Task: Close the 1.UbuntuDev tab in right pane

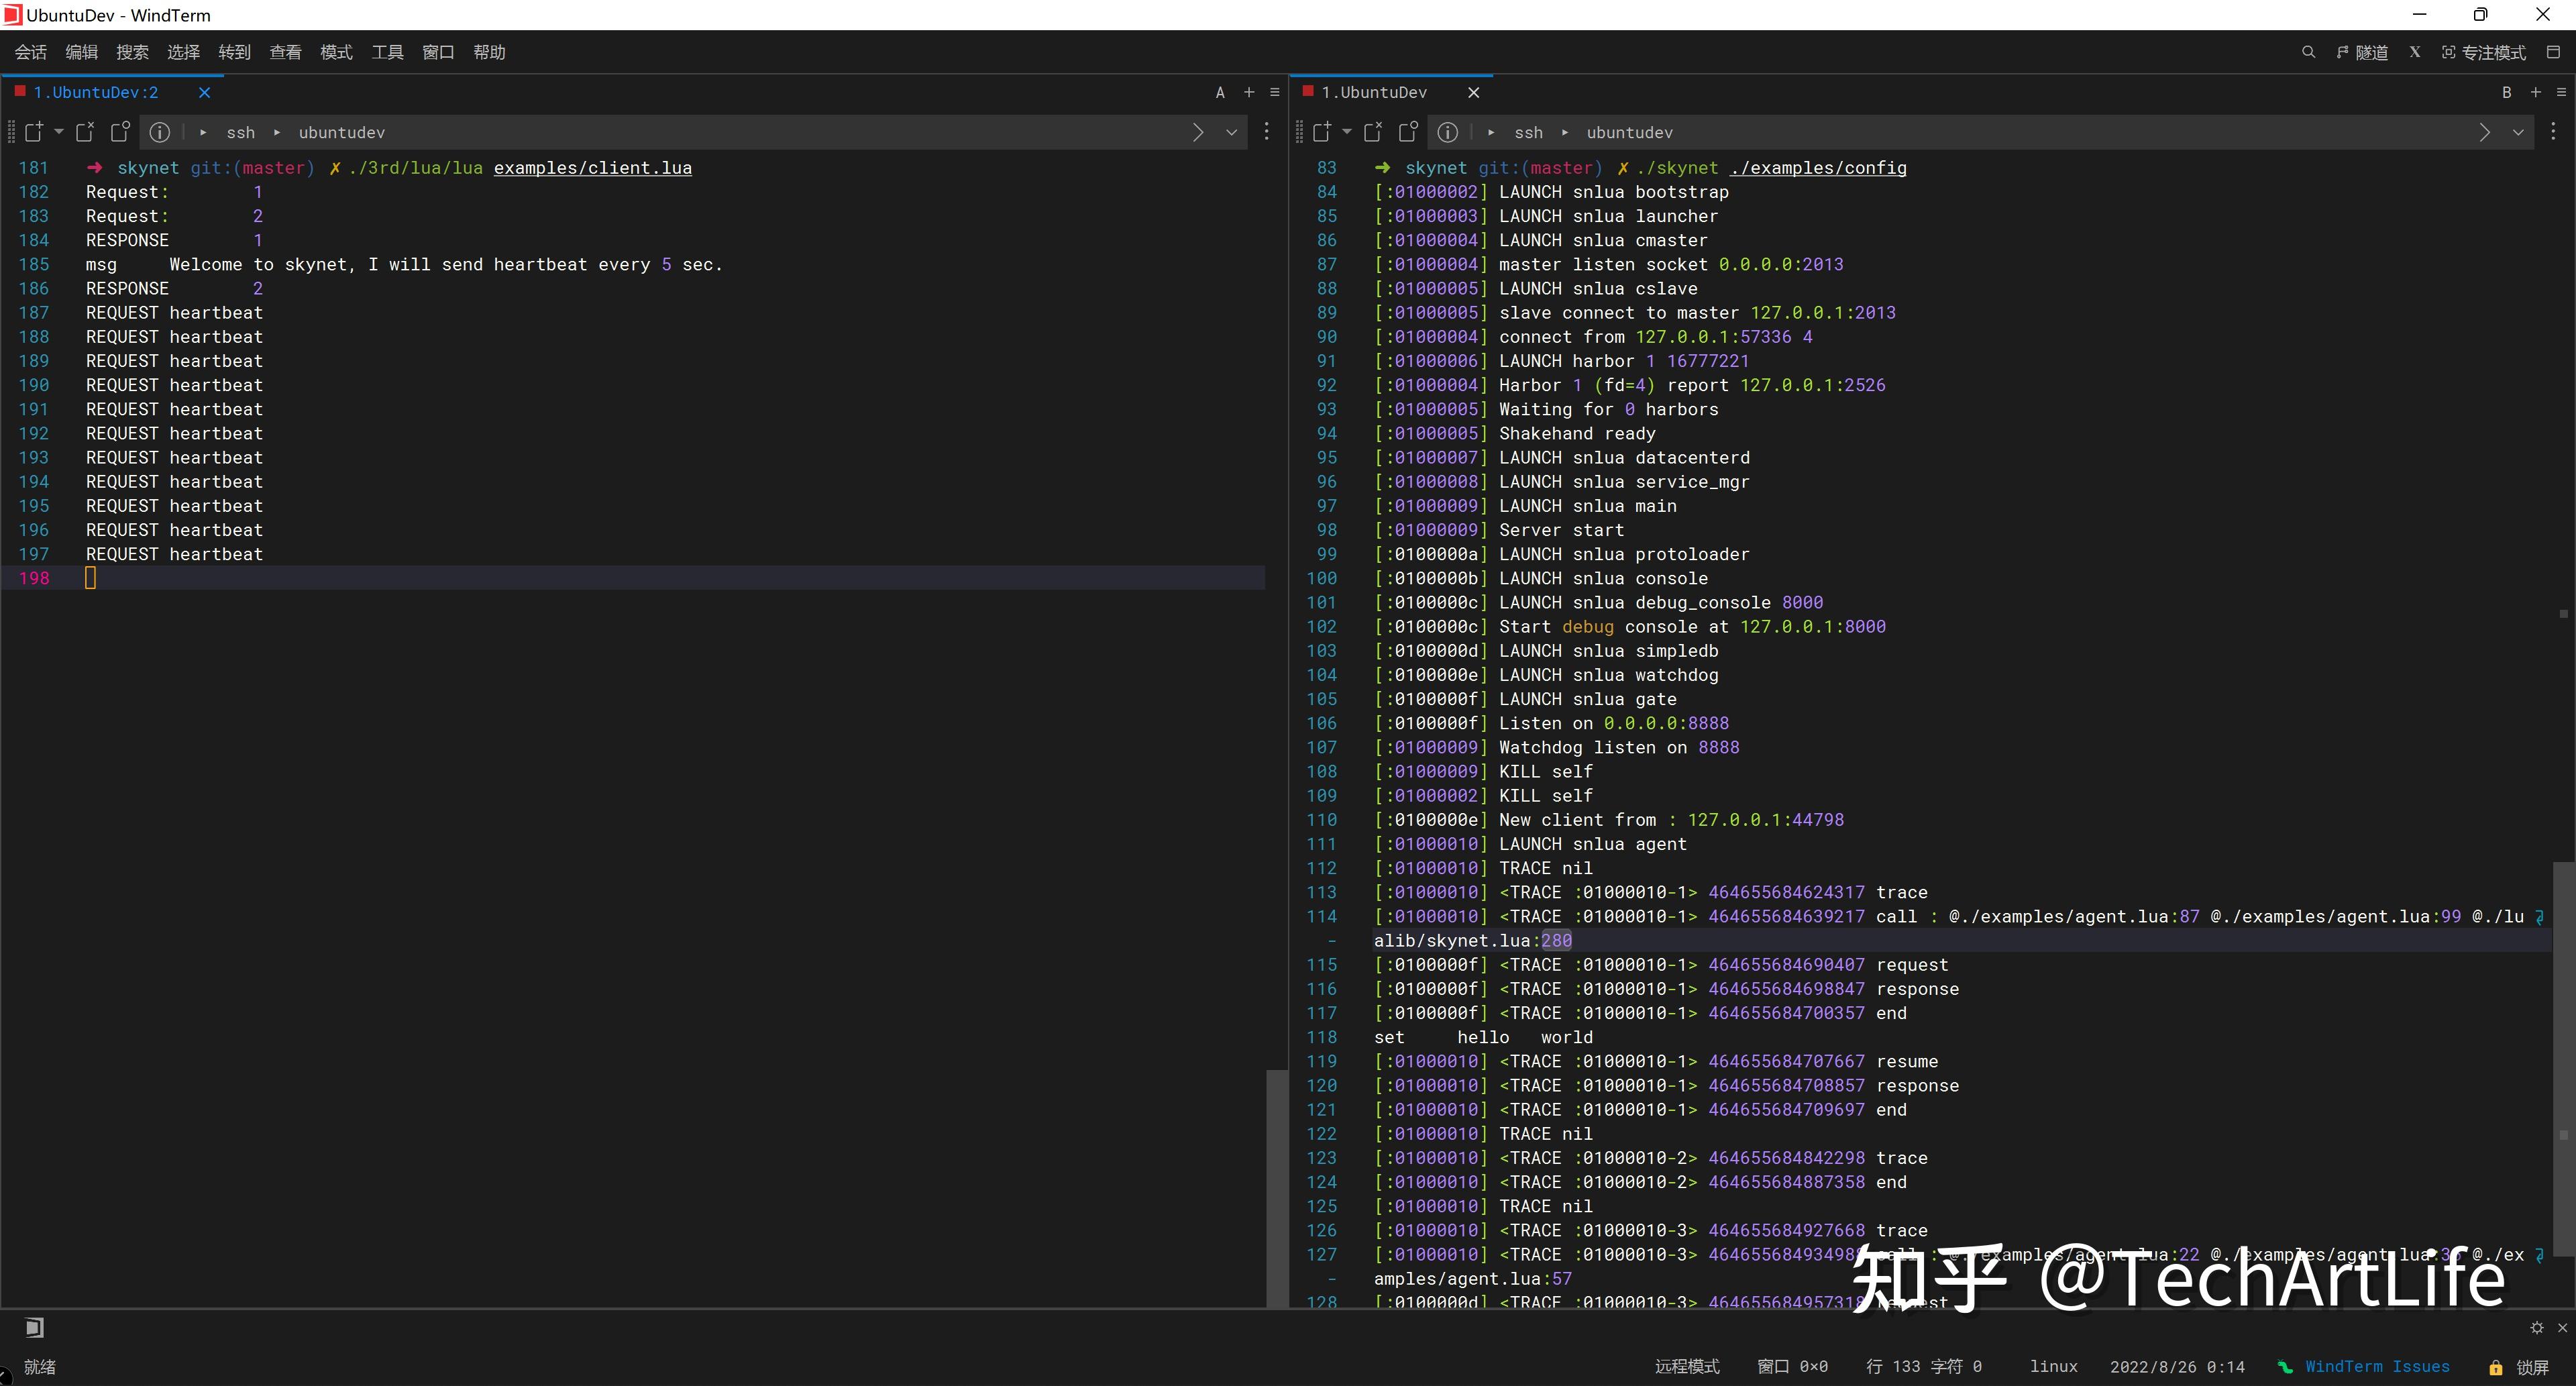Action: [x=1473, y=92]
